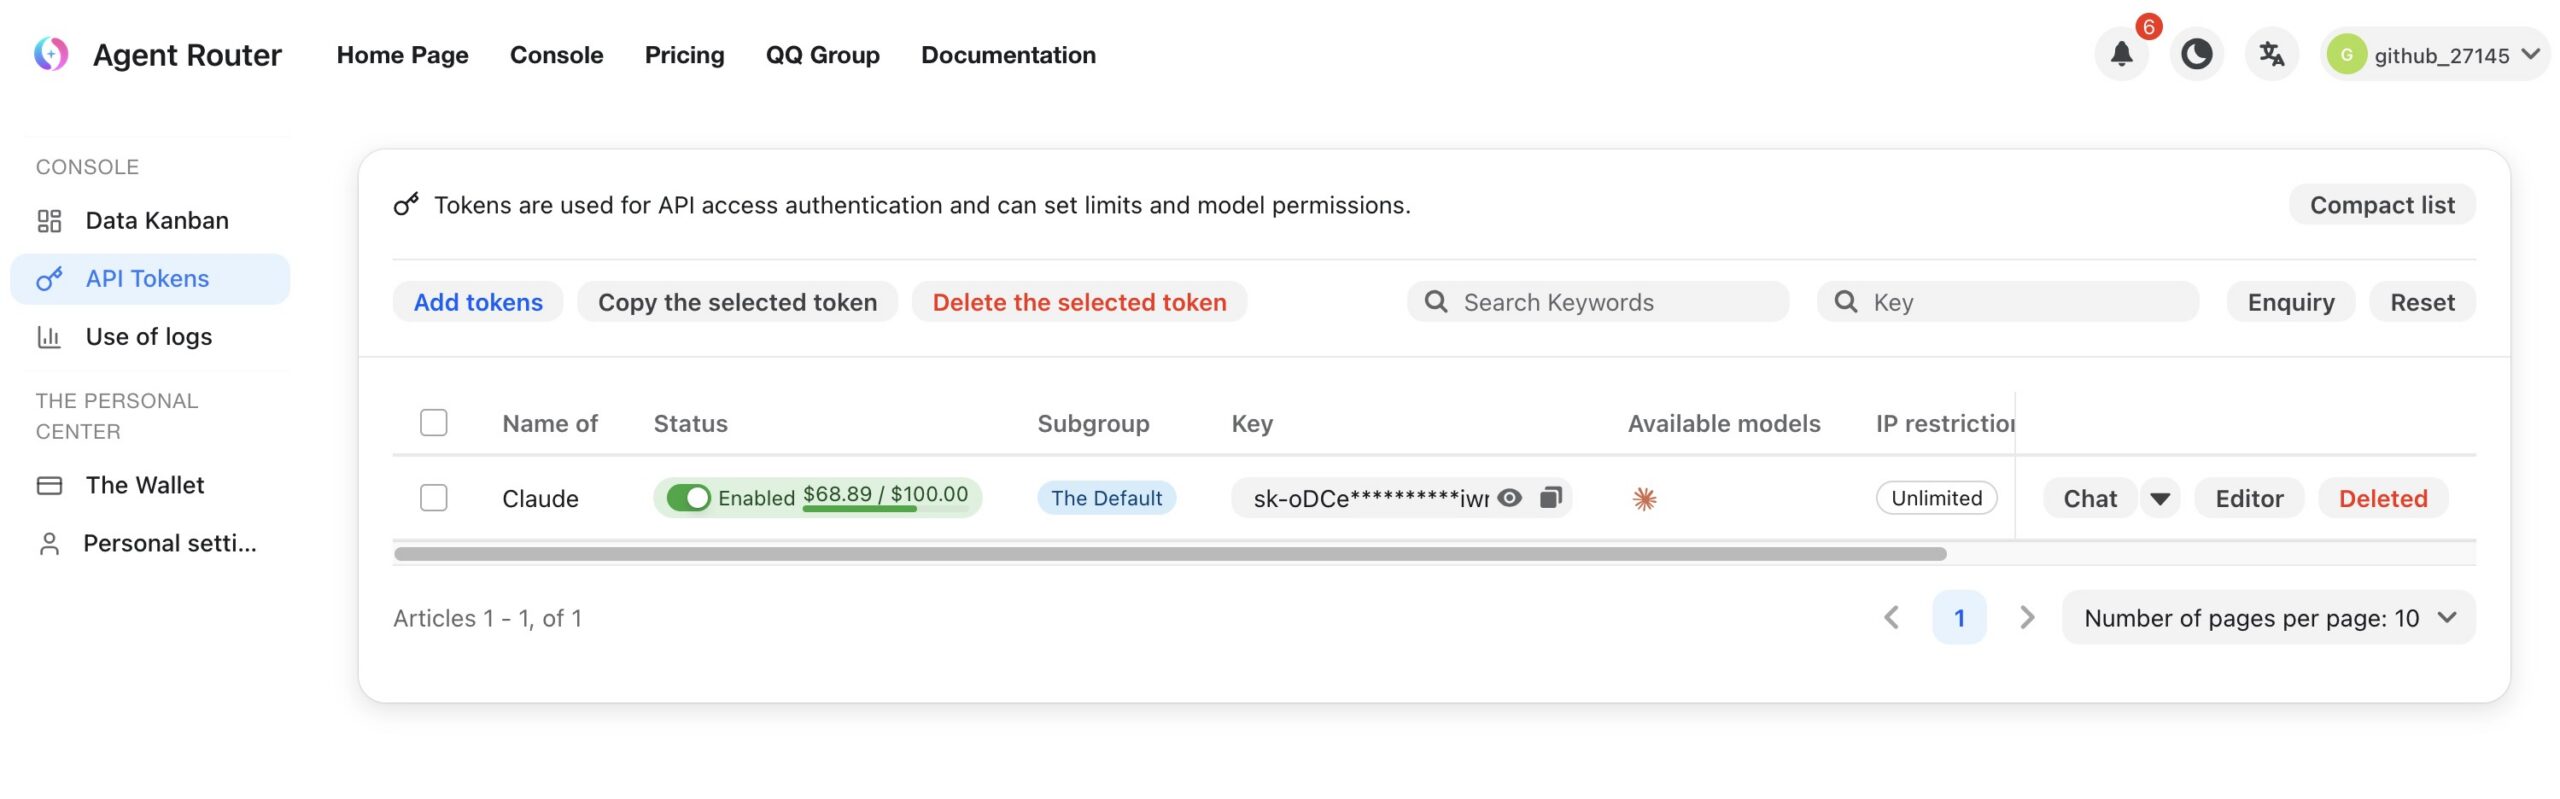
Task: Tick the select-all checkbox in table header
Action: pos(433,423)
